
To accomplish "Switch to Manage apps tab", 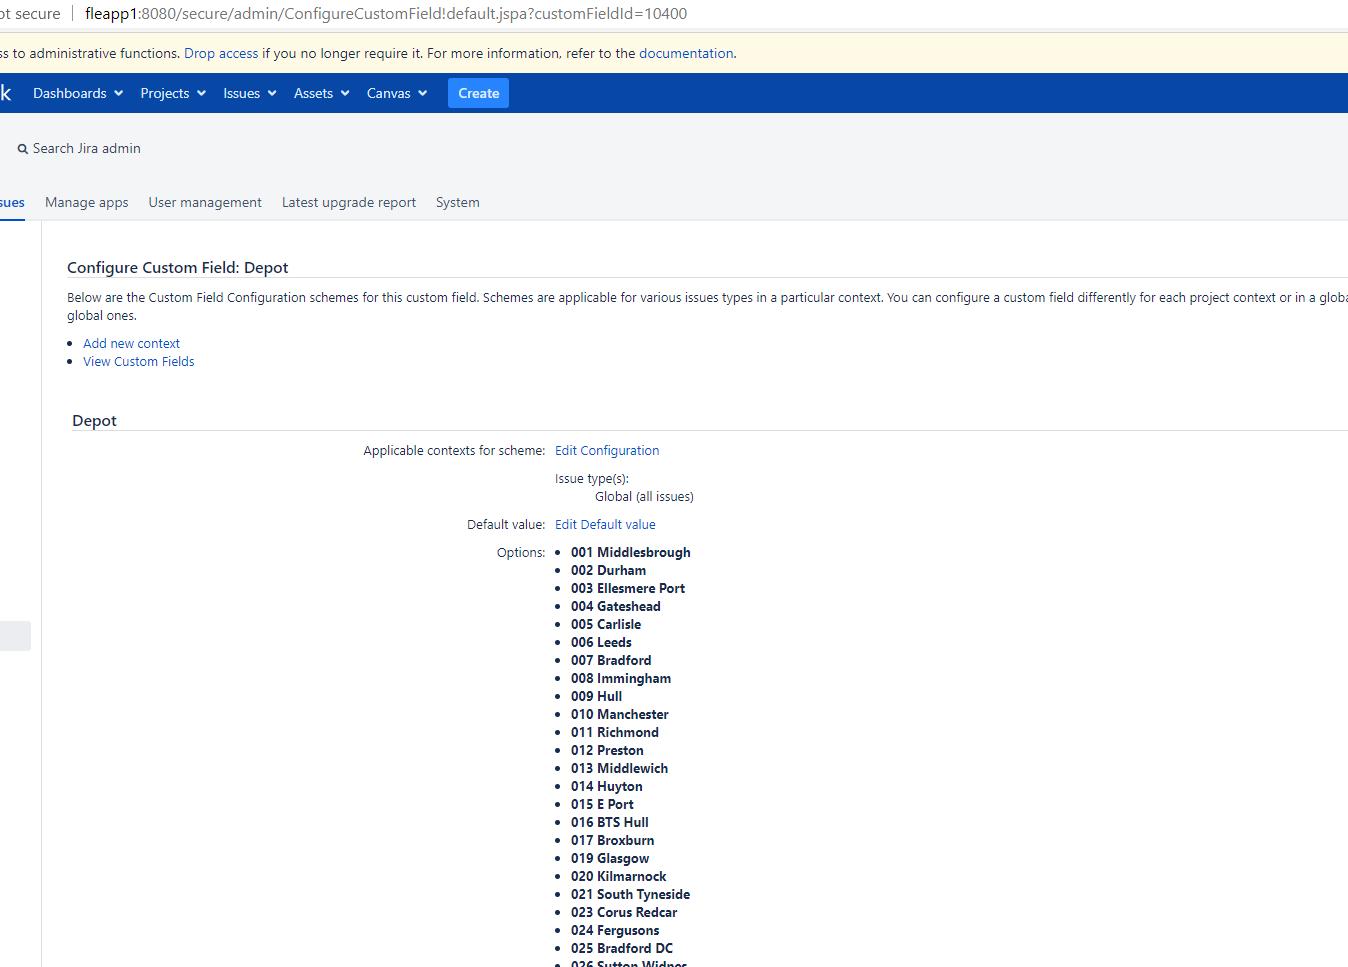I will tap(87, 202).
